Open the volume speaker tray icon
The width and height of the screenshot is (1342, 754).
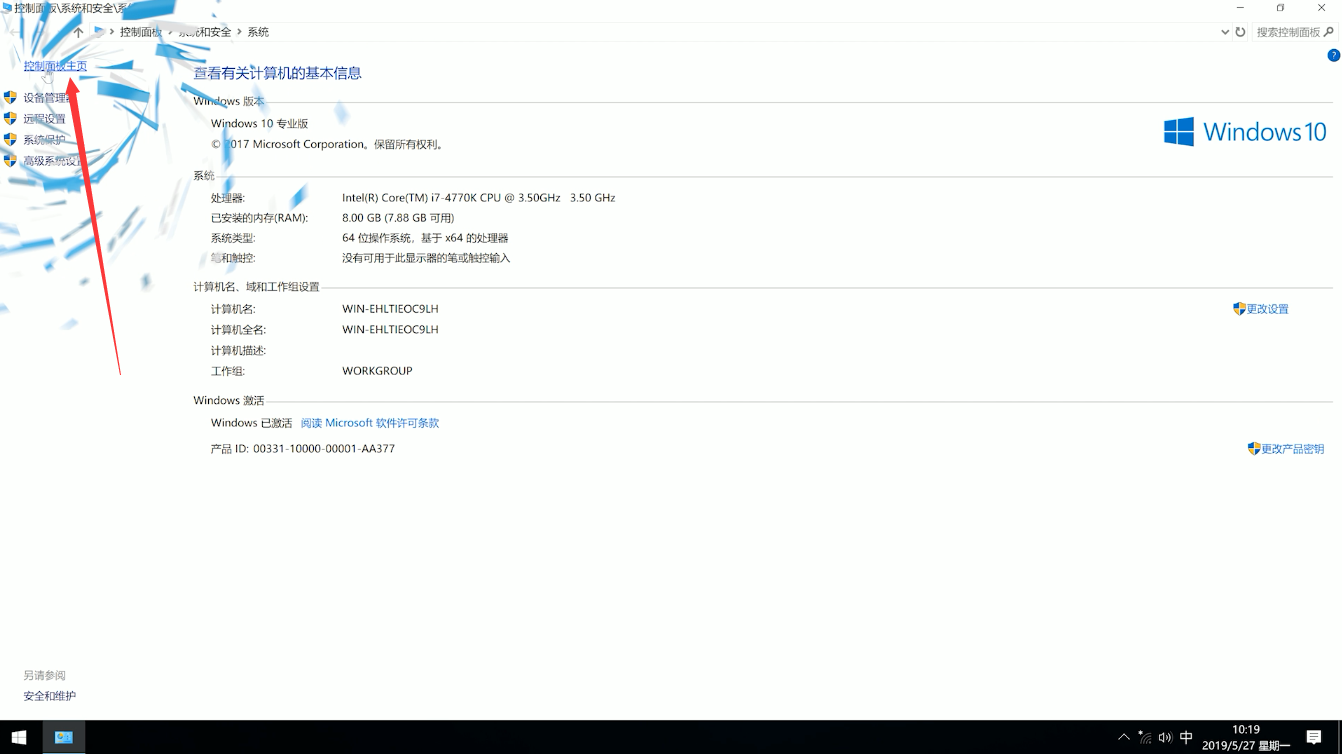click(1165, 738)
